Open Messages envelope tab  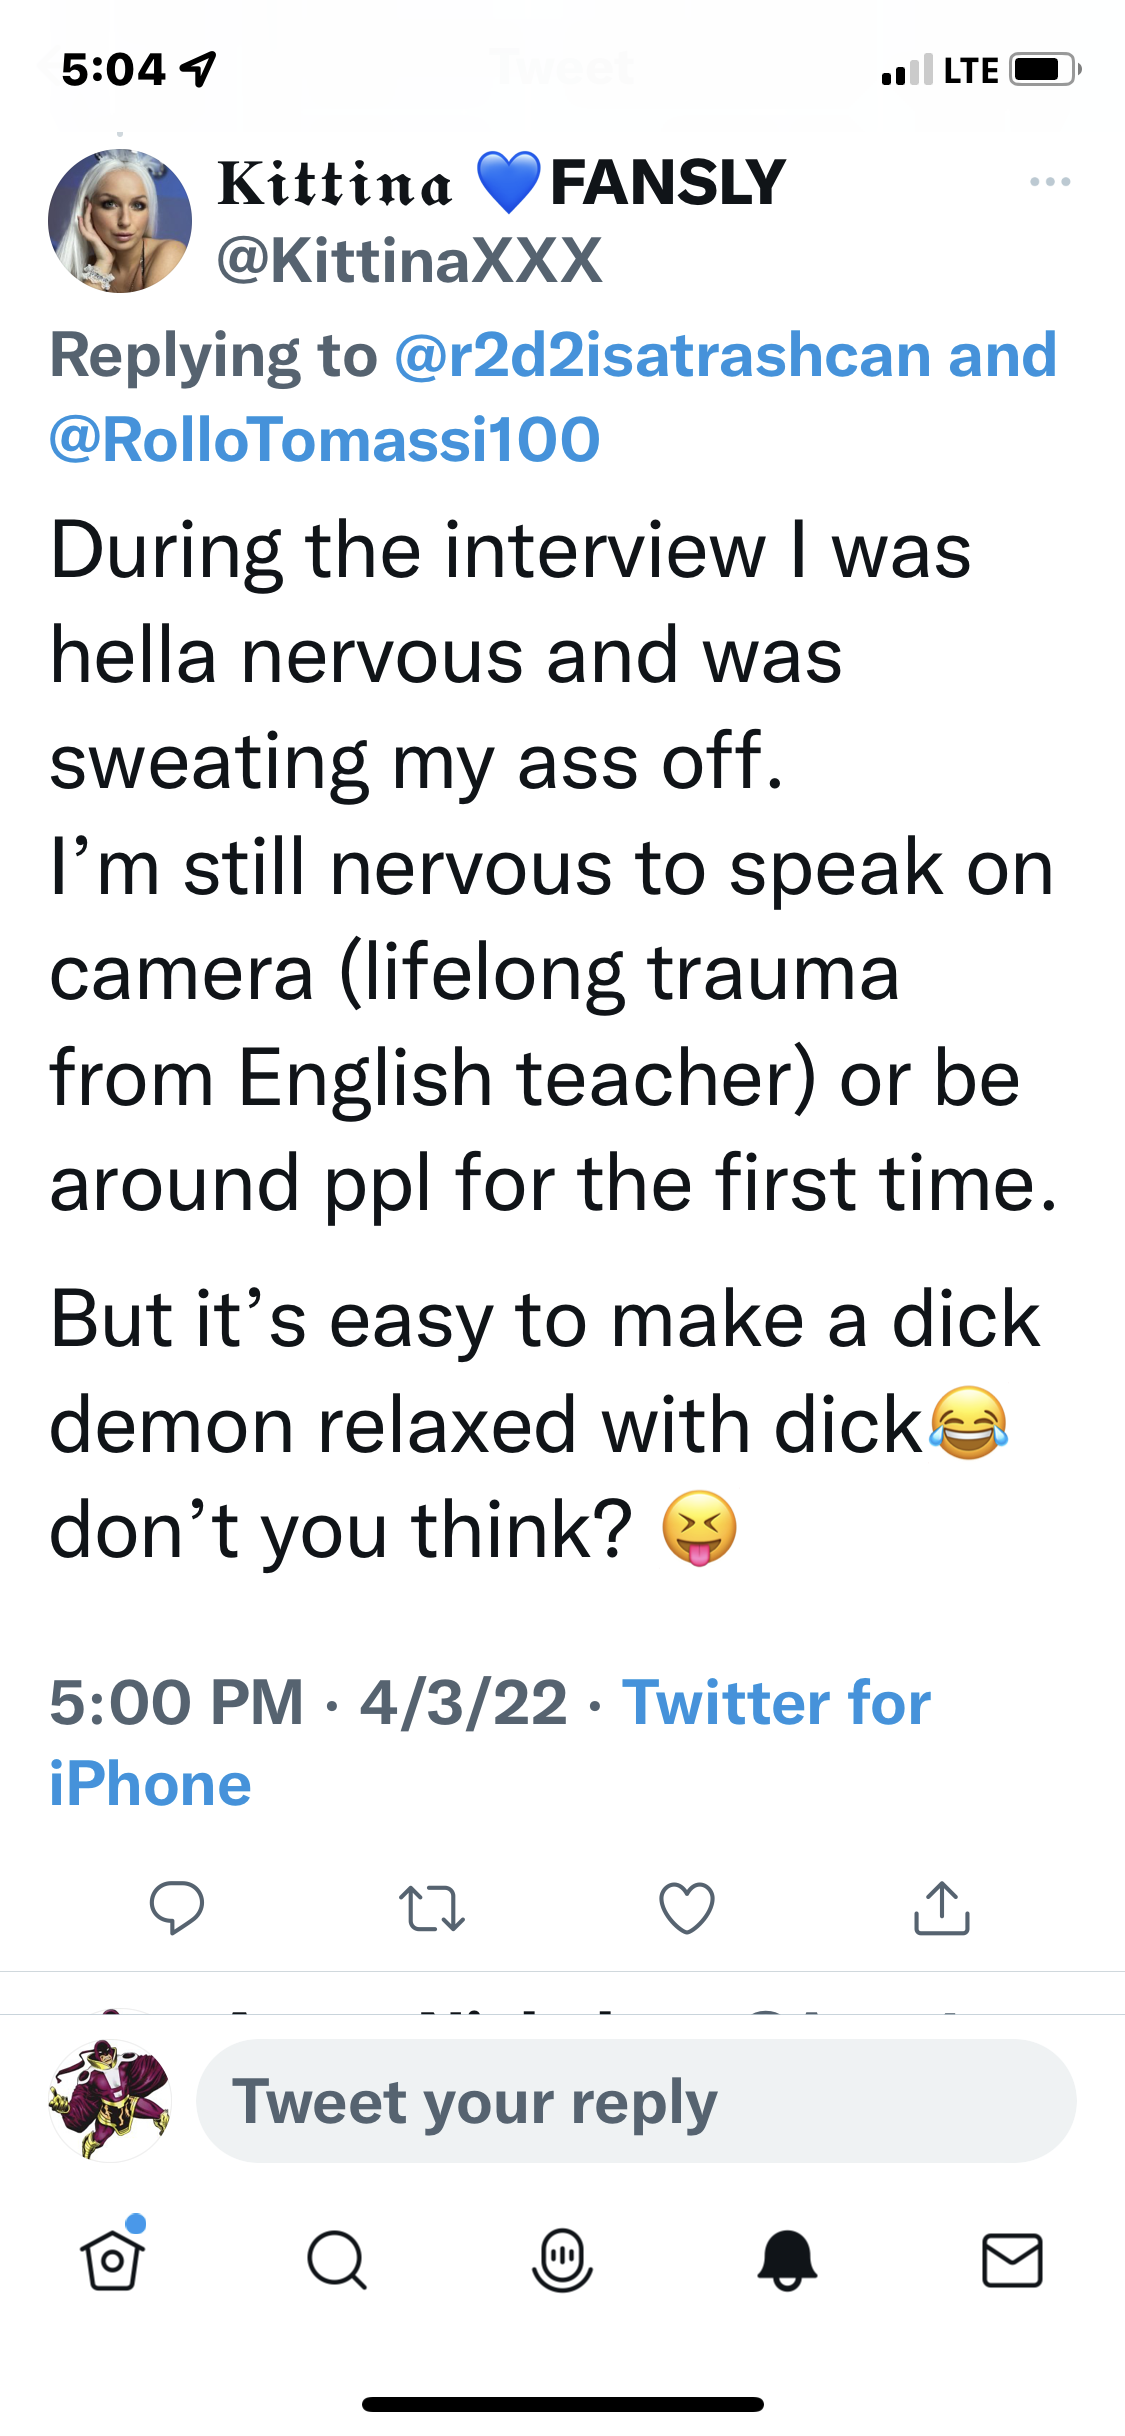pyautogui.click(x=1012, y=2260)
